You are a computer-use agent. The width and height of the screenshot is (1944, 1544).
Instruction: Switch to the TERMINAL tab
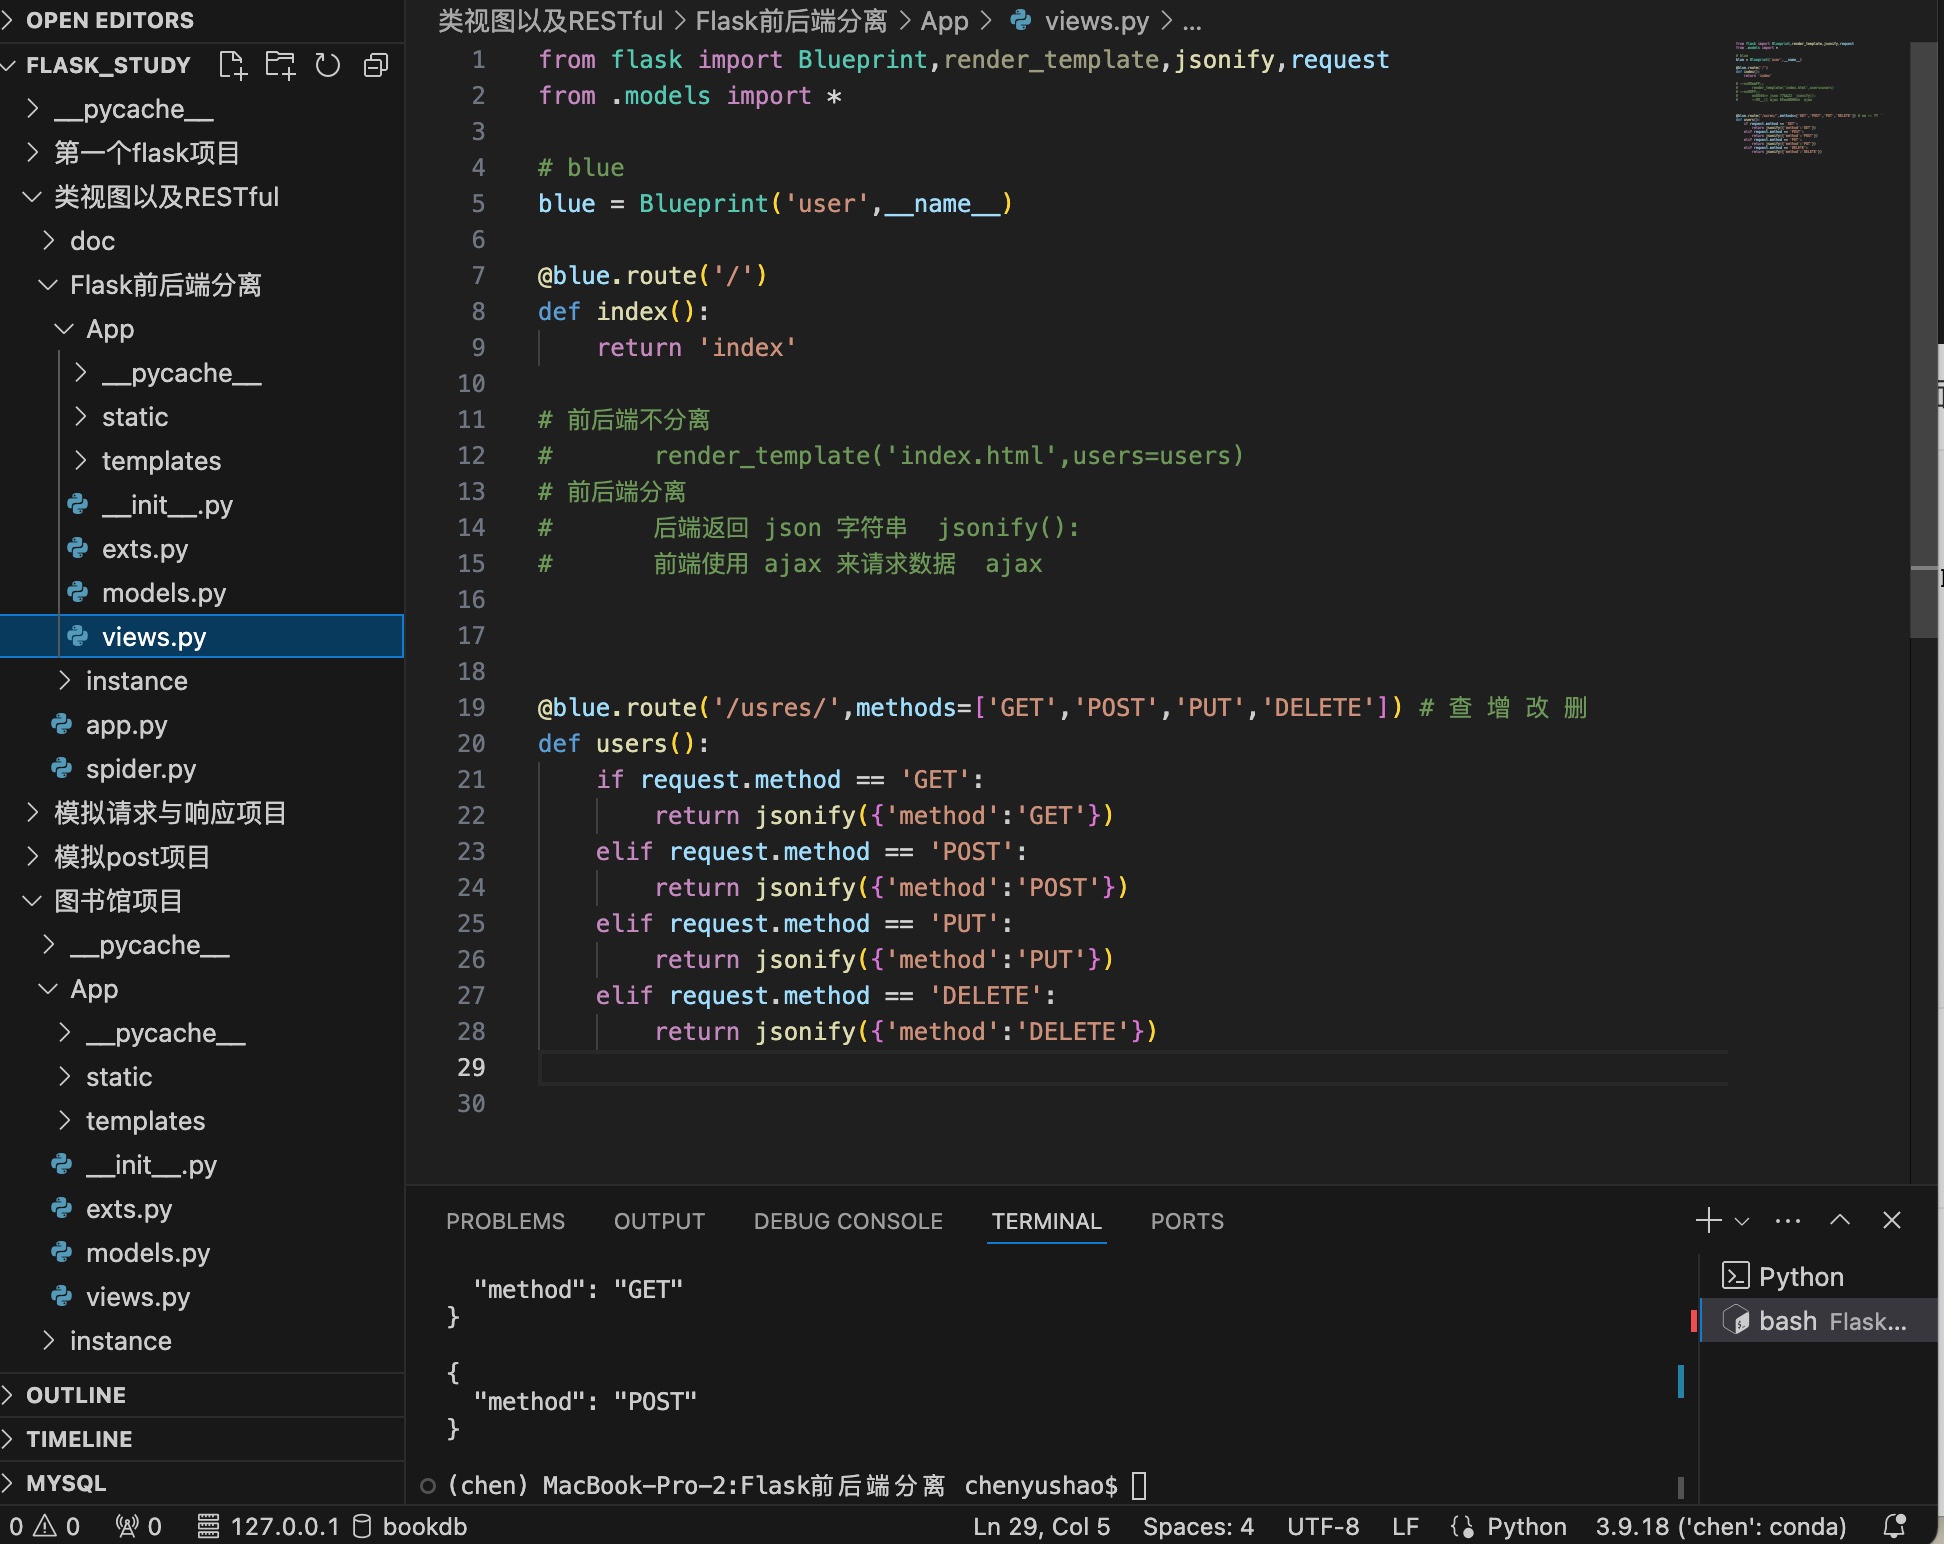pos(1046,1221)
